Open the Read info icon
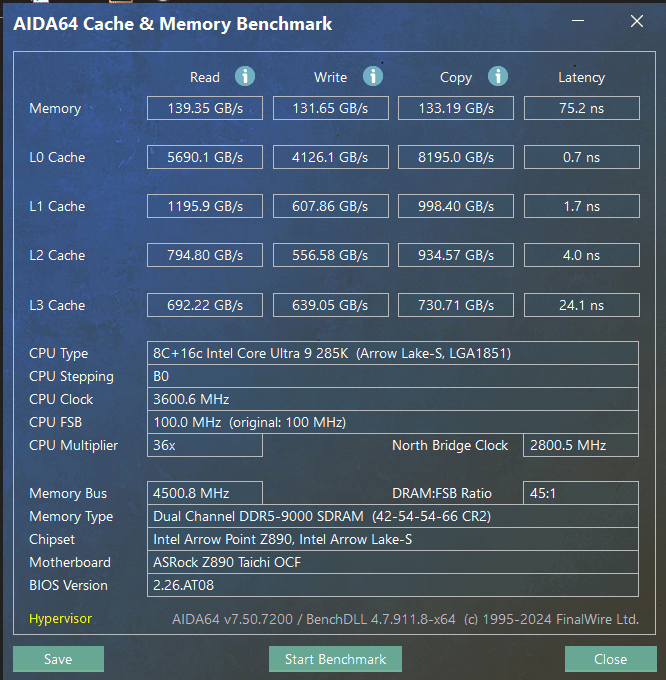 [245, 76]
